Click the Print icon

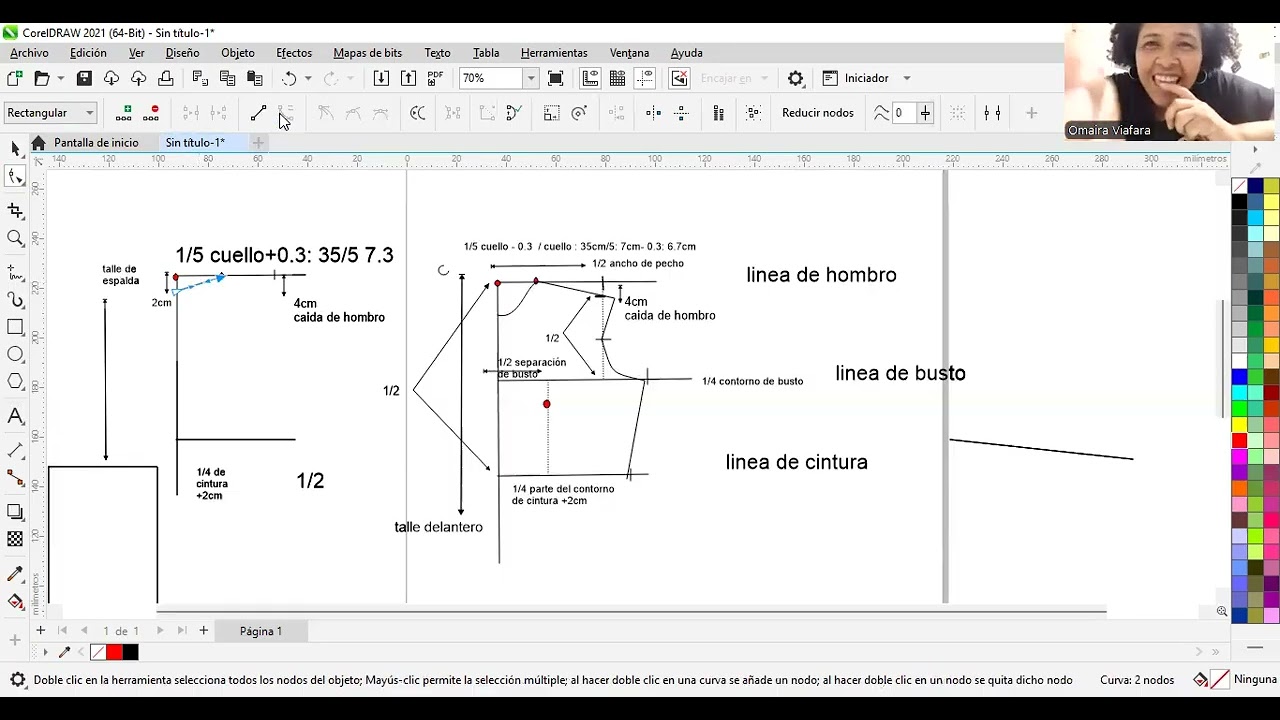[x=166, y=78]
